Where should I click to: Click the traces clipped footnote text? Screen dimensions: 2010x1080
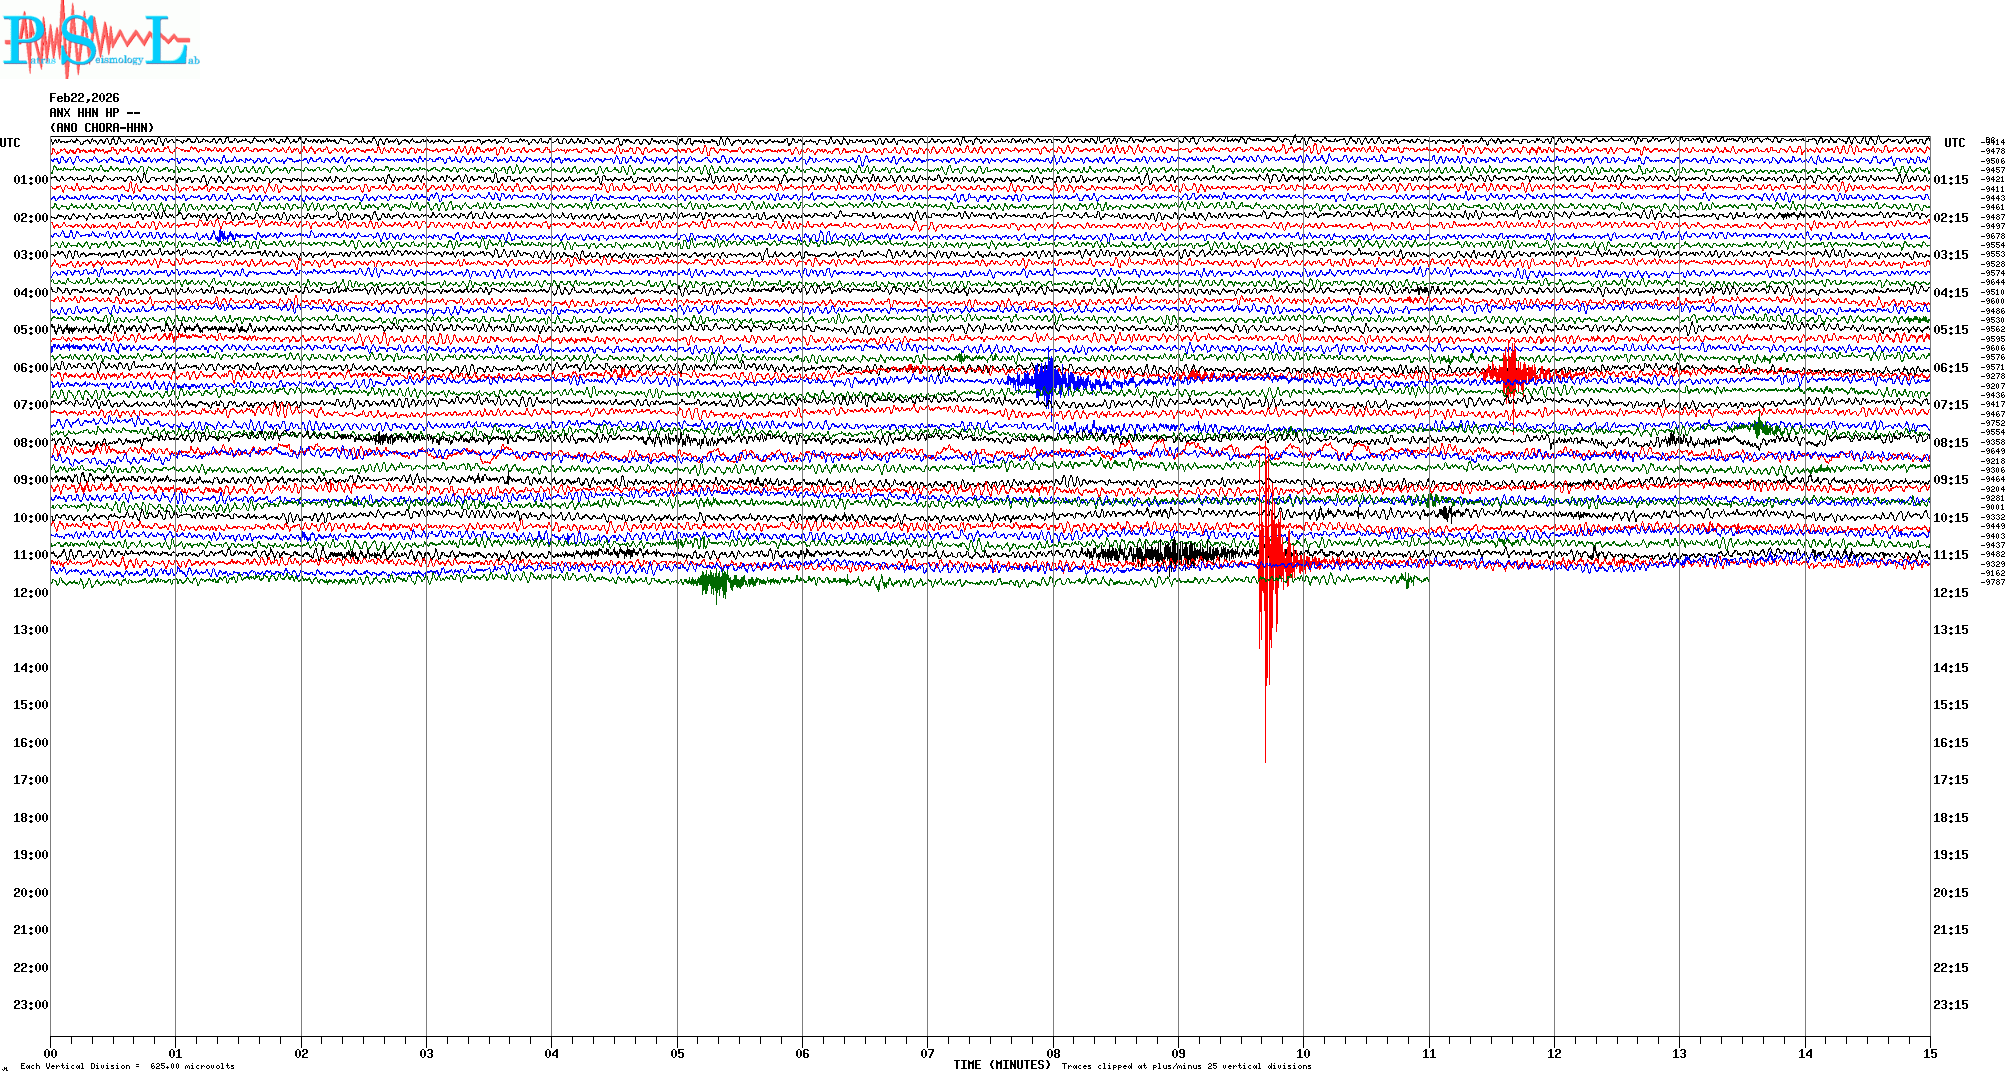coord(1186,1067)
